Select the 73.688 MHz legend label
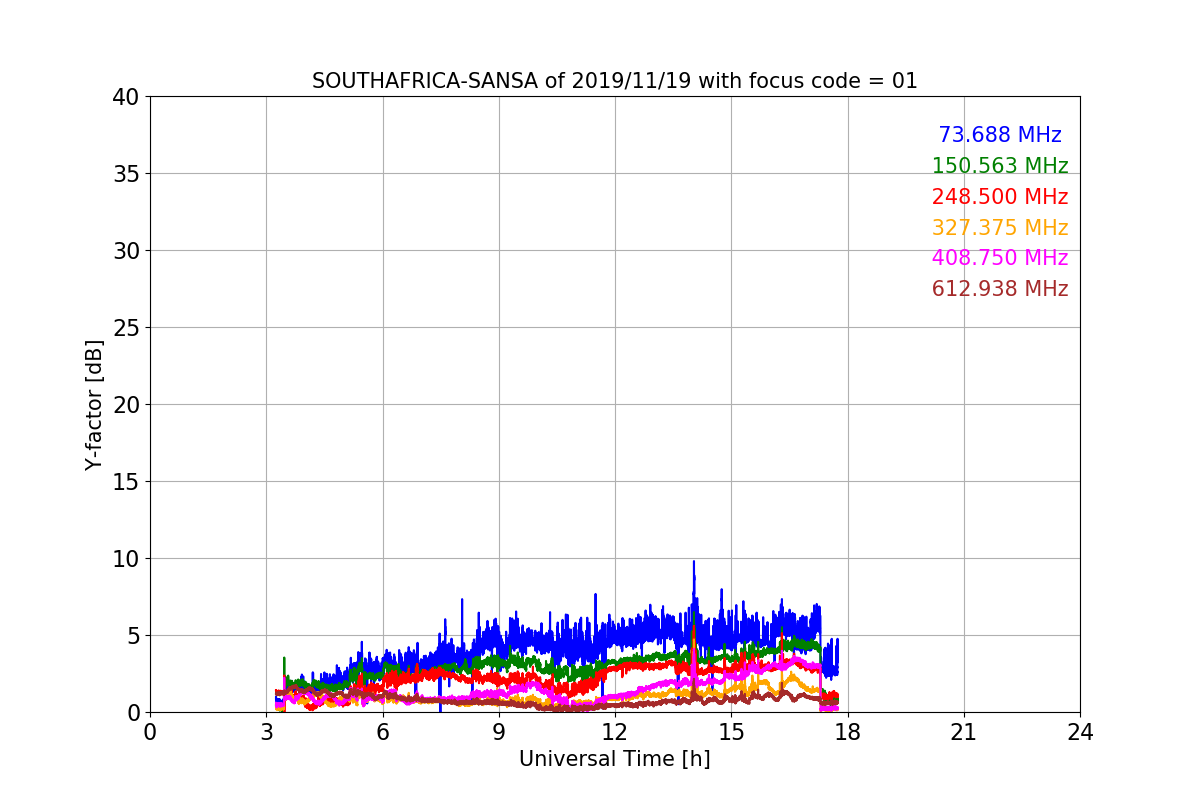Image resolution: width=1200 pixels, height=800 pixels. 1000,135
